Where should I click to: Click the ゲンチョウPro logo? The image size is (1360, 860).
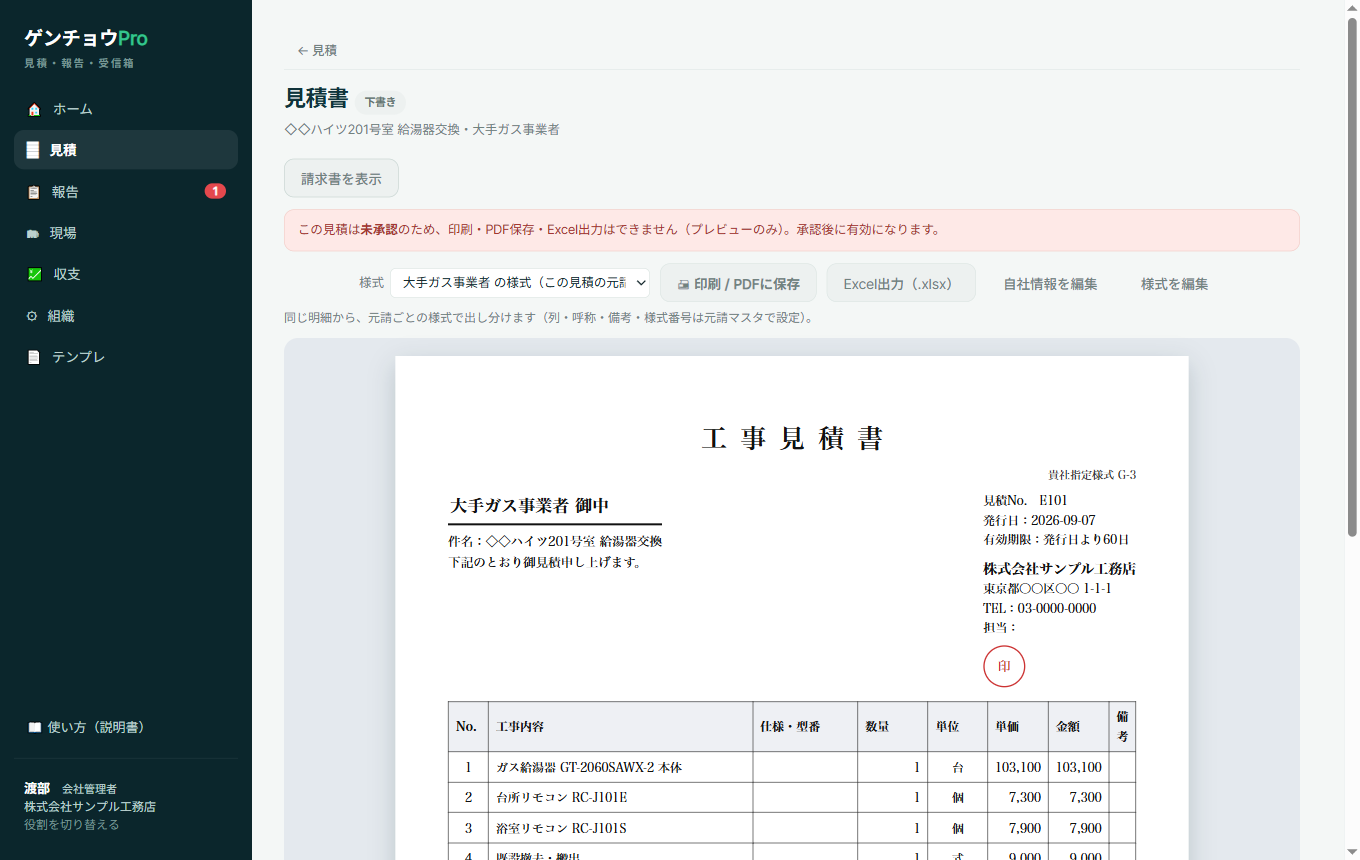(86, 38)
